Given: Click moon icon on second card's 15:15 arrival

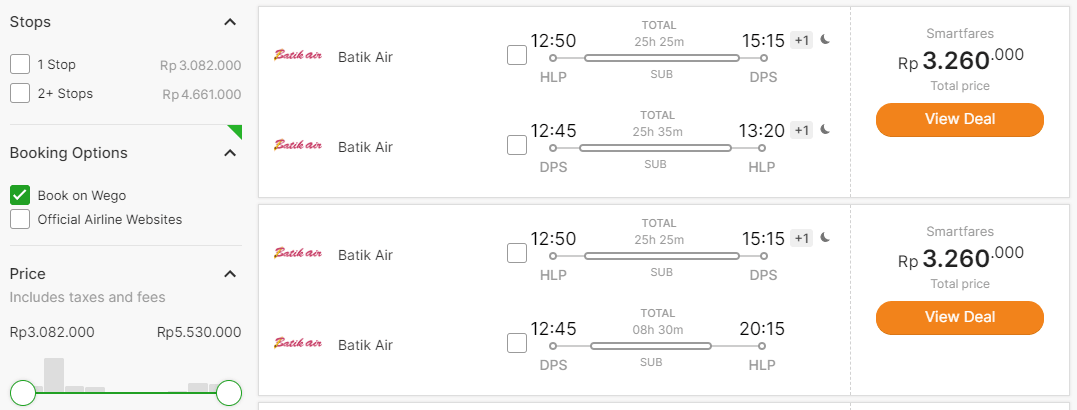Looking at the screenshot, I should [x=825, y=238].
